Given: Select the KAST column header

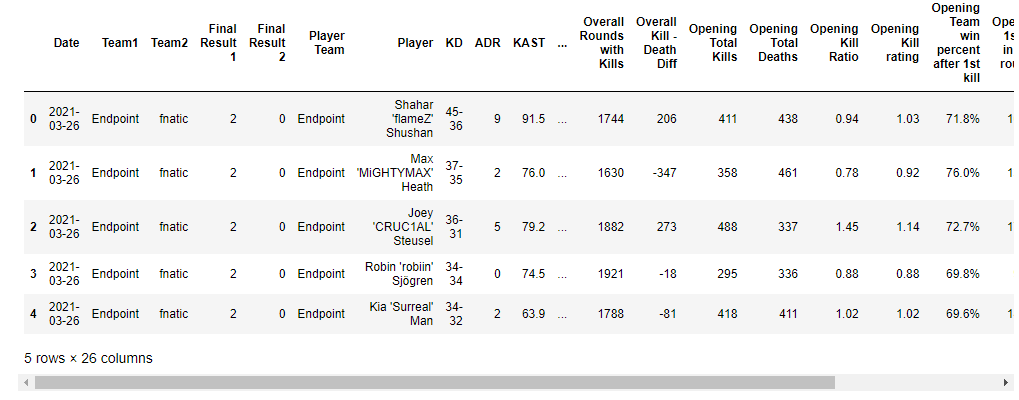Looking at the screenshot, I should click(529, 43).
